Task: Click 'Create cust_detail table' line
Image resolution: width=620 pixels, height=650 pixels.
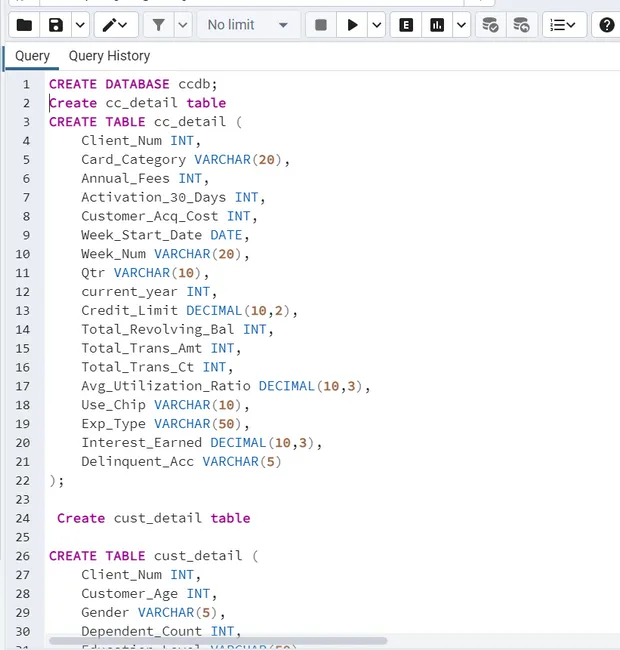Action: 154,519
